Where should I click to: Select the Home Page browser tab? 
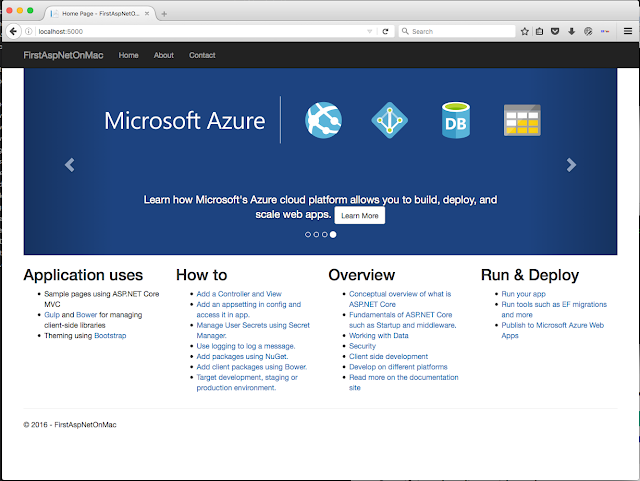coord(100,13)
